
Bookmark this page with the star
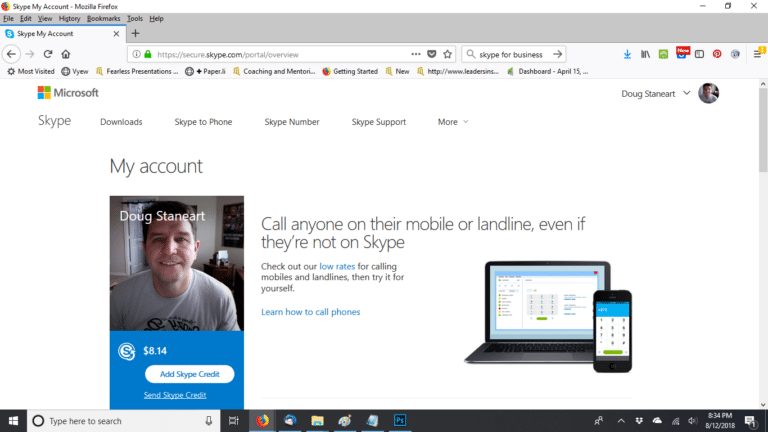447,54
